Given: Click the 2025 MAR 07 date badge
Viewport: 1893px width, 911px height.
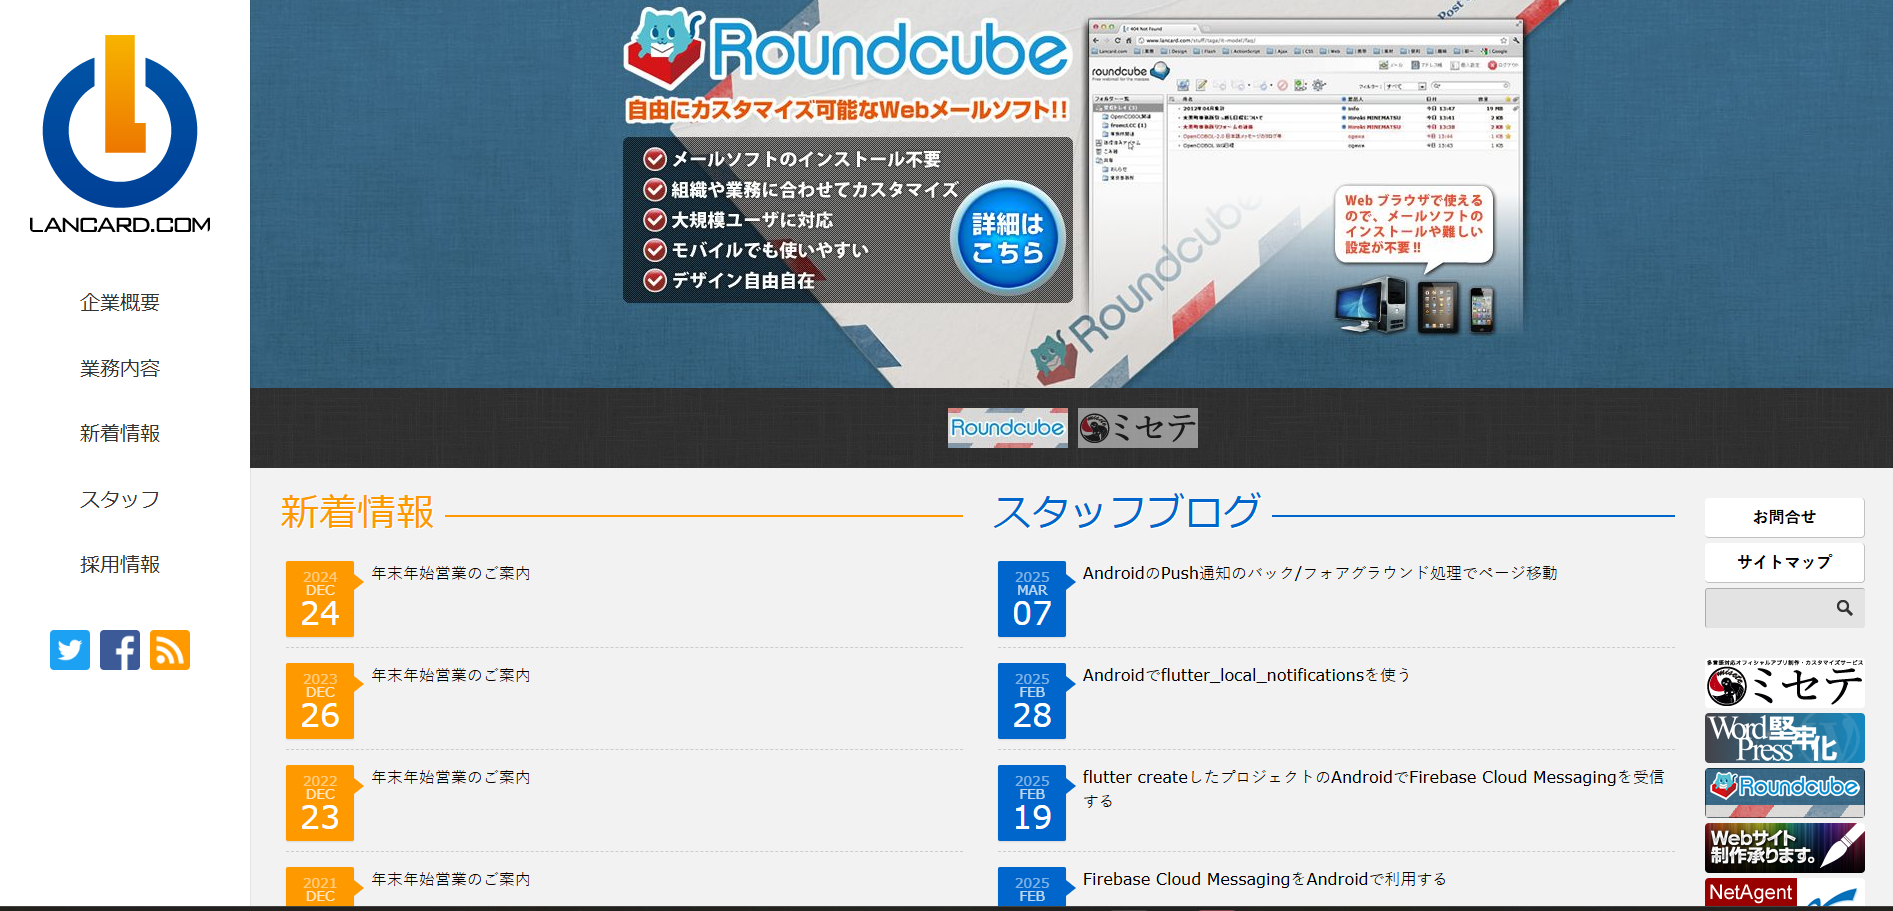Looking at the screenshot, I should (1032, 599).
